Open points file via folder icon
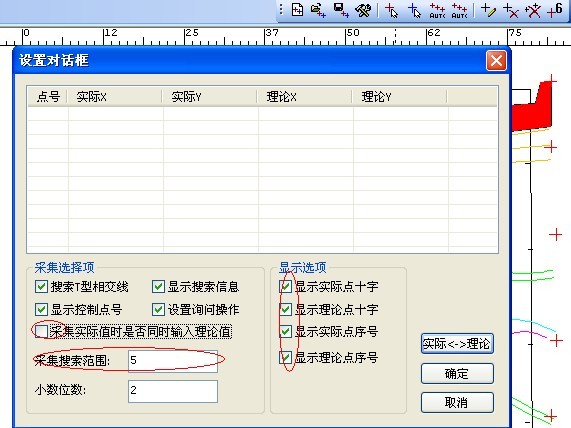The height and width of the screenshot is (428, 571). [318, 10]
